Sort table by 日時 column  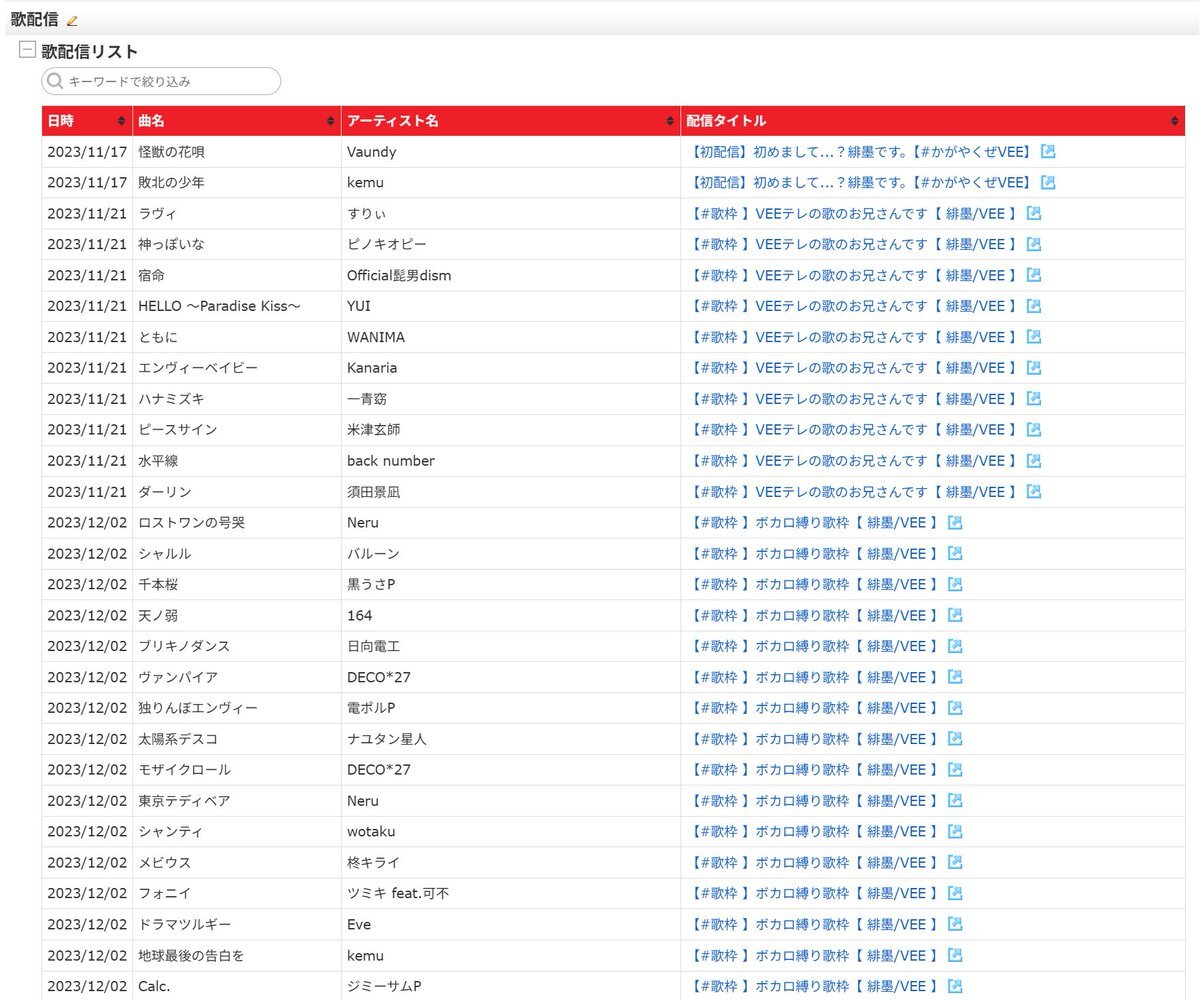pos(87,121)
